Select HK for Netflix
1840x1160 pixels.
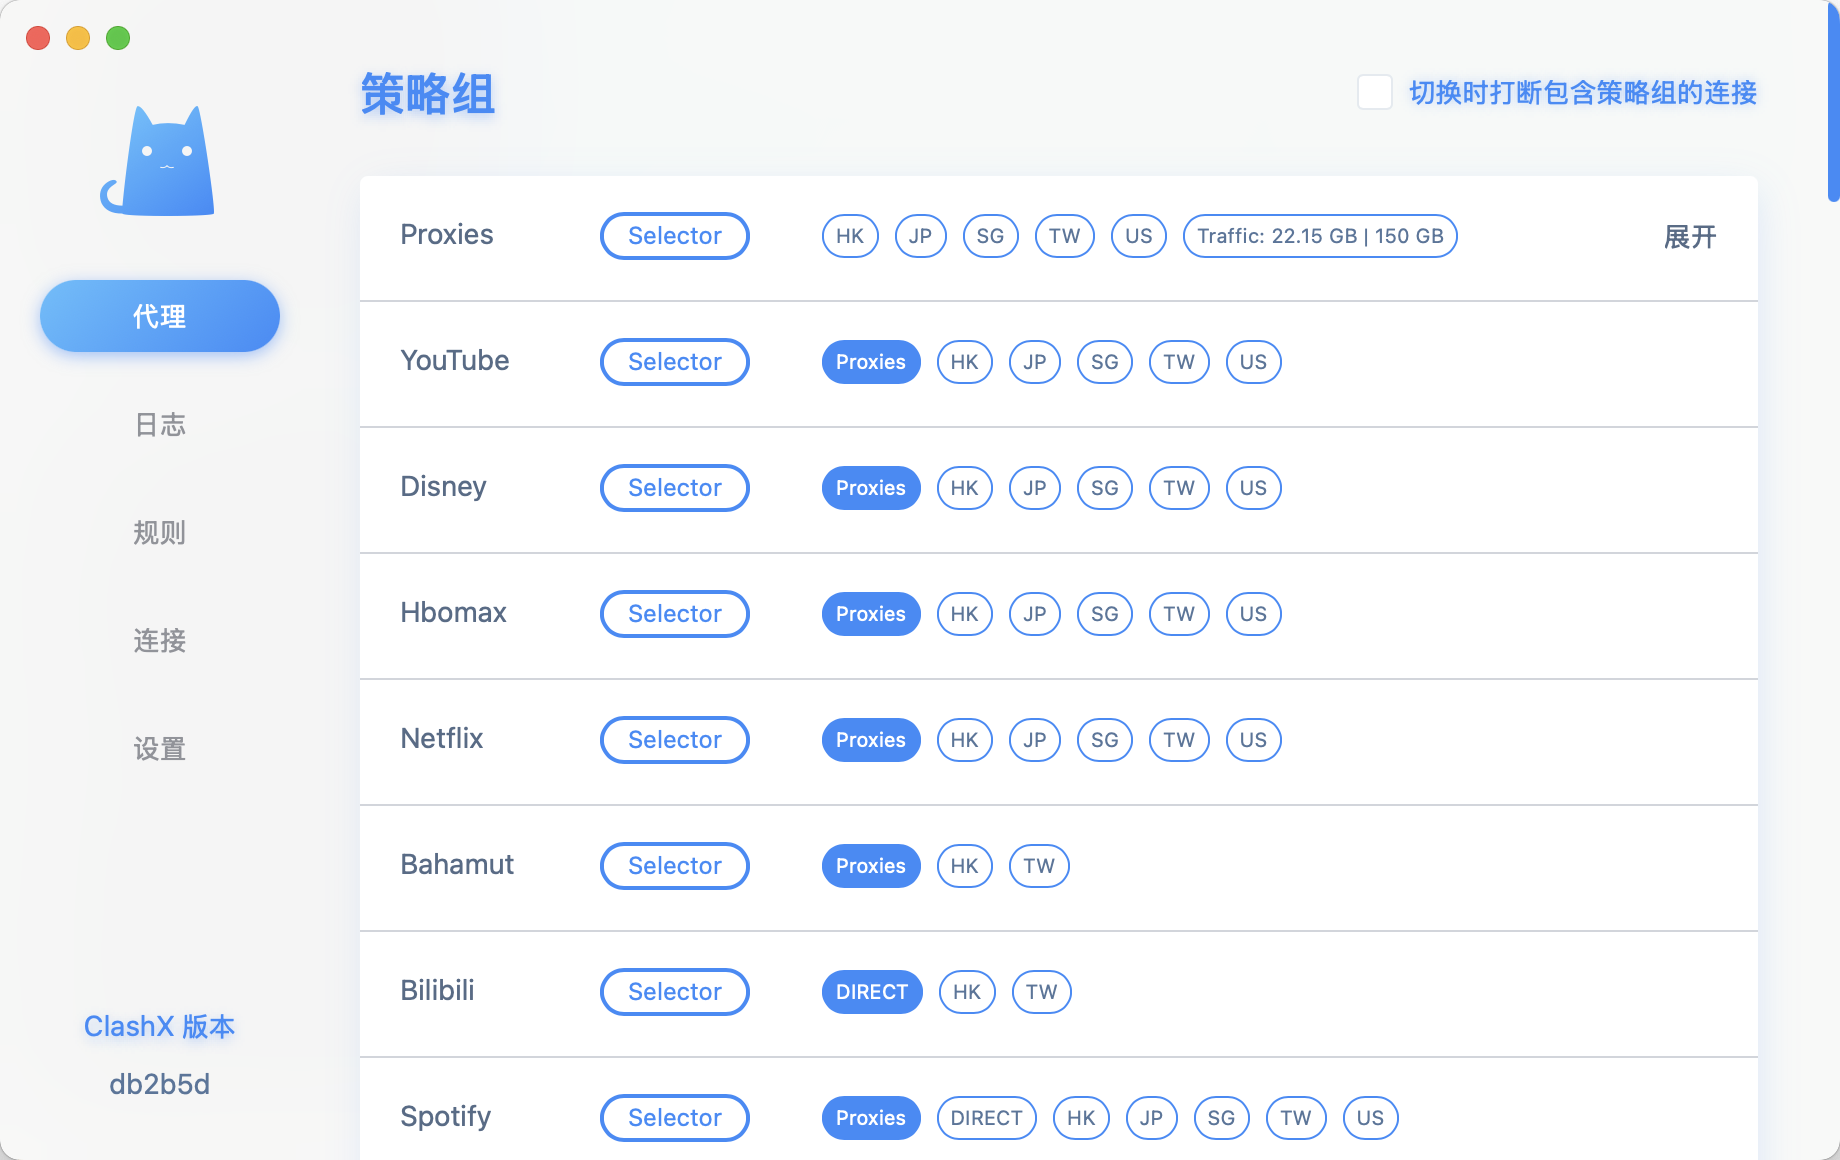point(965,740)
